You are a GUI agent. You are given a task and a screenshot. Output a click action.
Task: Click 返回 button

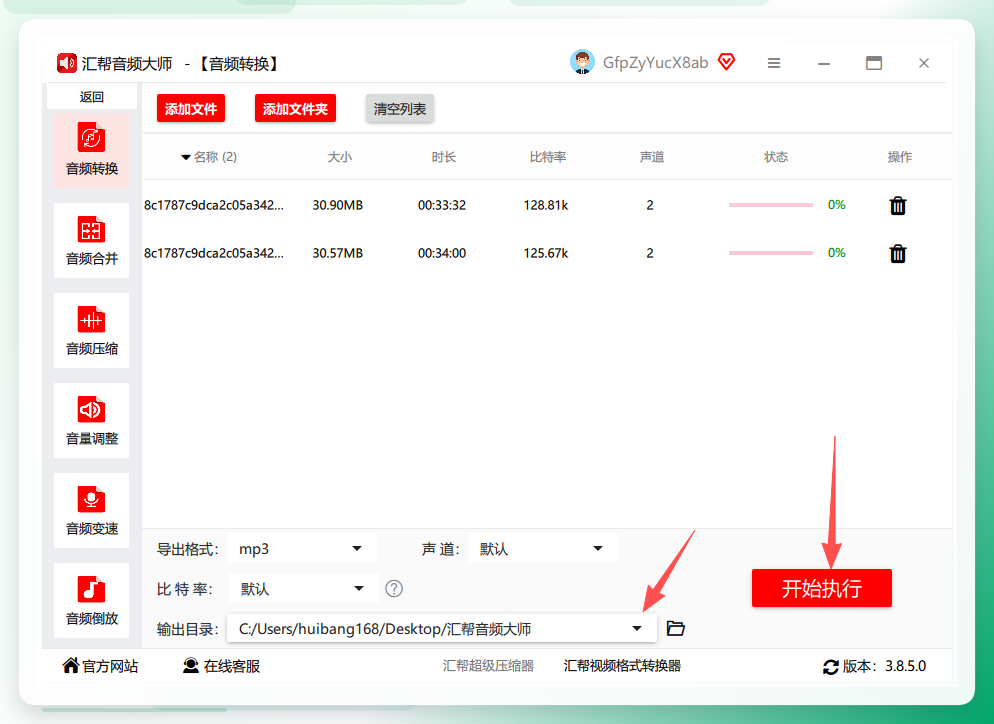pyautogui.click(x=91, y=96)
